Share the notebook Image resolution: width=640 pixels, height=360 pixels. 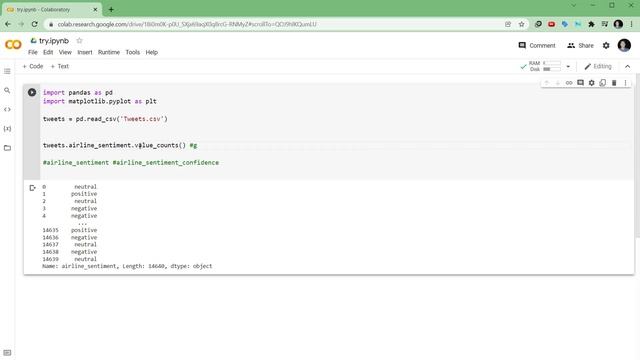tap(580, 45)
